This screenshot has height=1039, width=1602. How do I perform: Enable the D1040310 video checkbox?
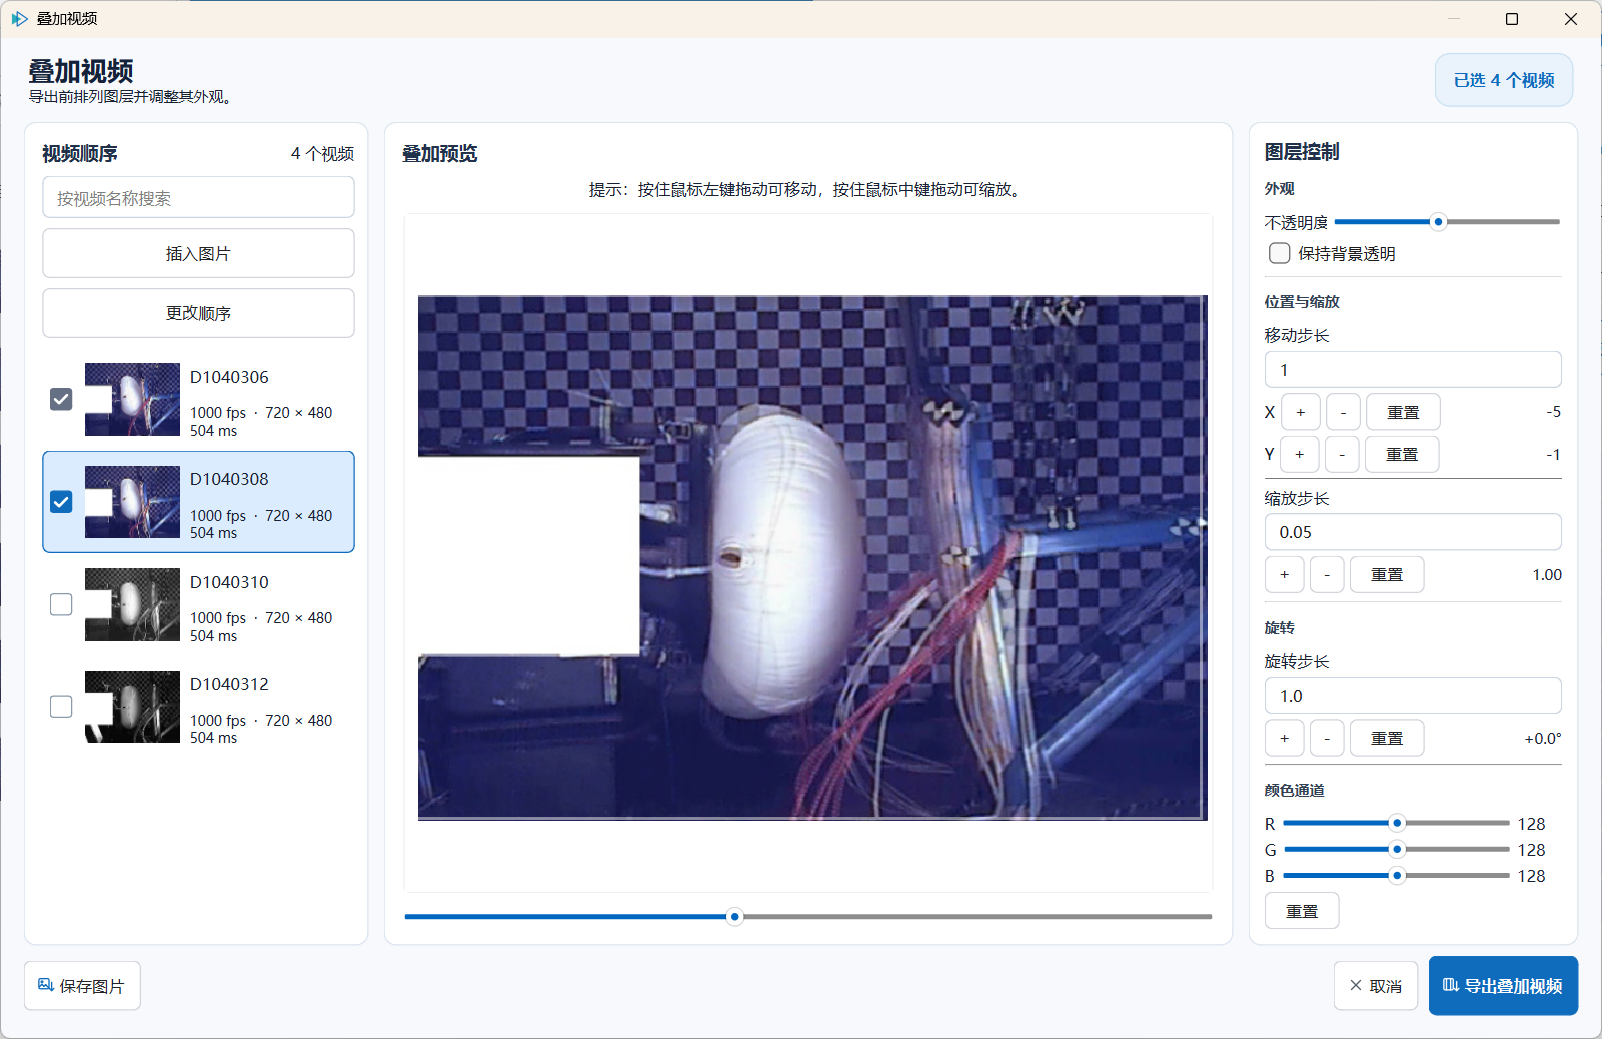pos(61,604)
